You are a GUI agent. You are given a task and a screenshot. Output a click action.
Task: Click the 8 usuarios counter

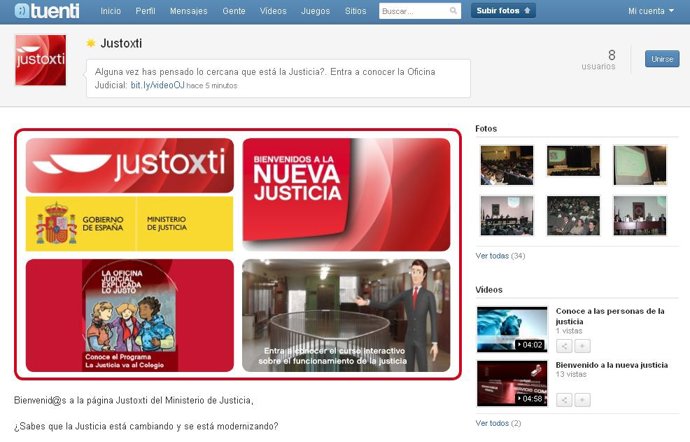coord(598,59)
